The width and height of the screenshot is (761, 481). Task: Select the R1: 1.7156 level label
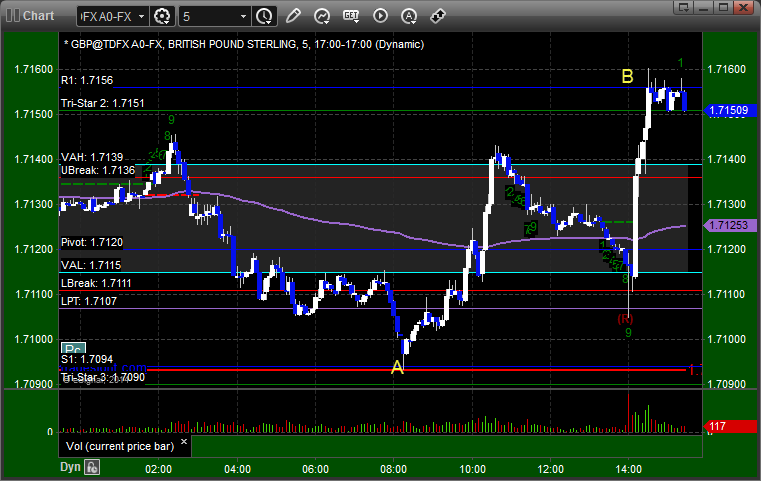(x=87, y=80)
